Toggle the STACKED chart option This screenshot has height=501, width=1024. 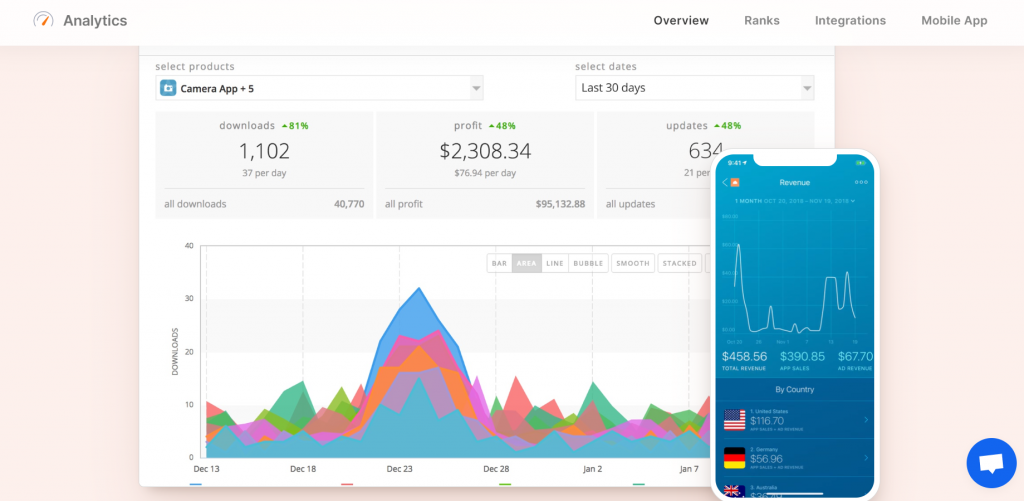click(679, 263)
